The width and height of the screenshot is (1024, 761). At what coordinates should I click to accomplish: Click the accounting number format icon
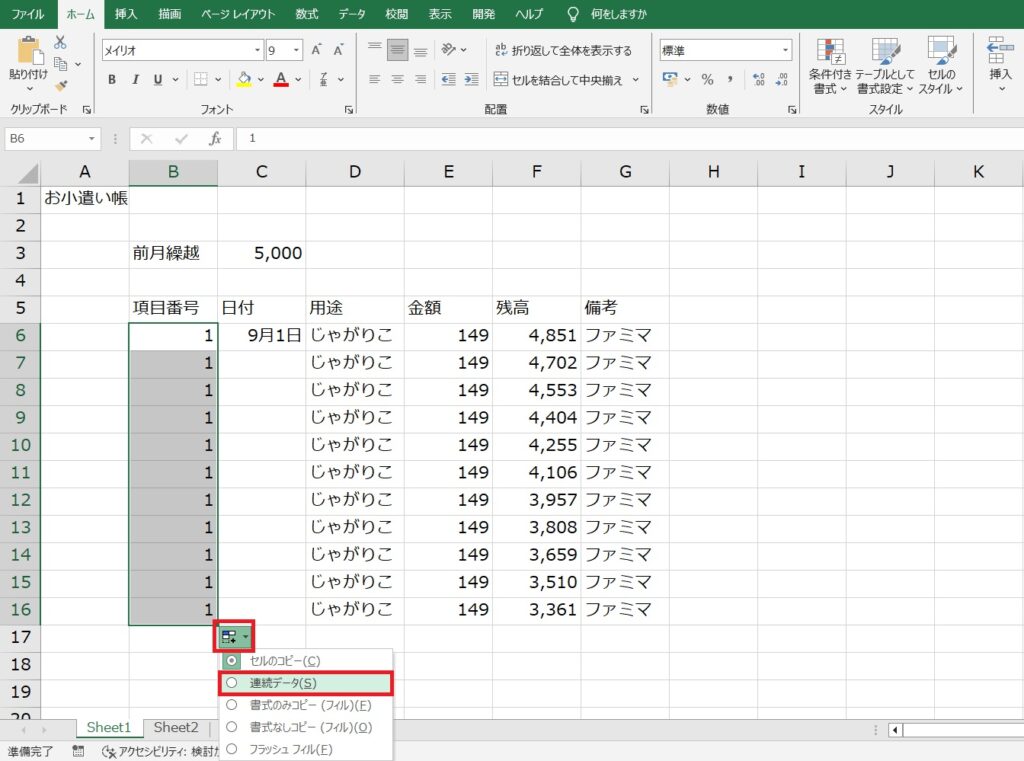tap(670, 80)
